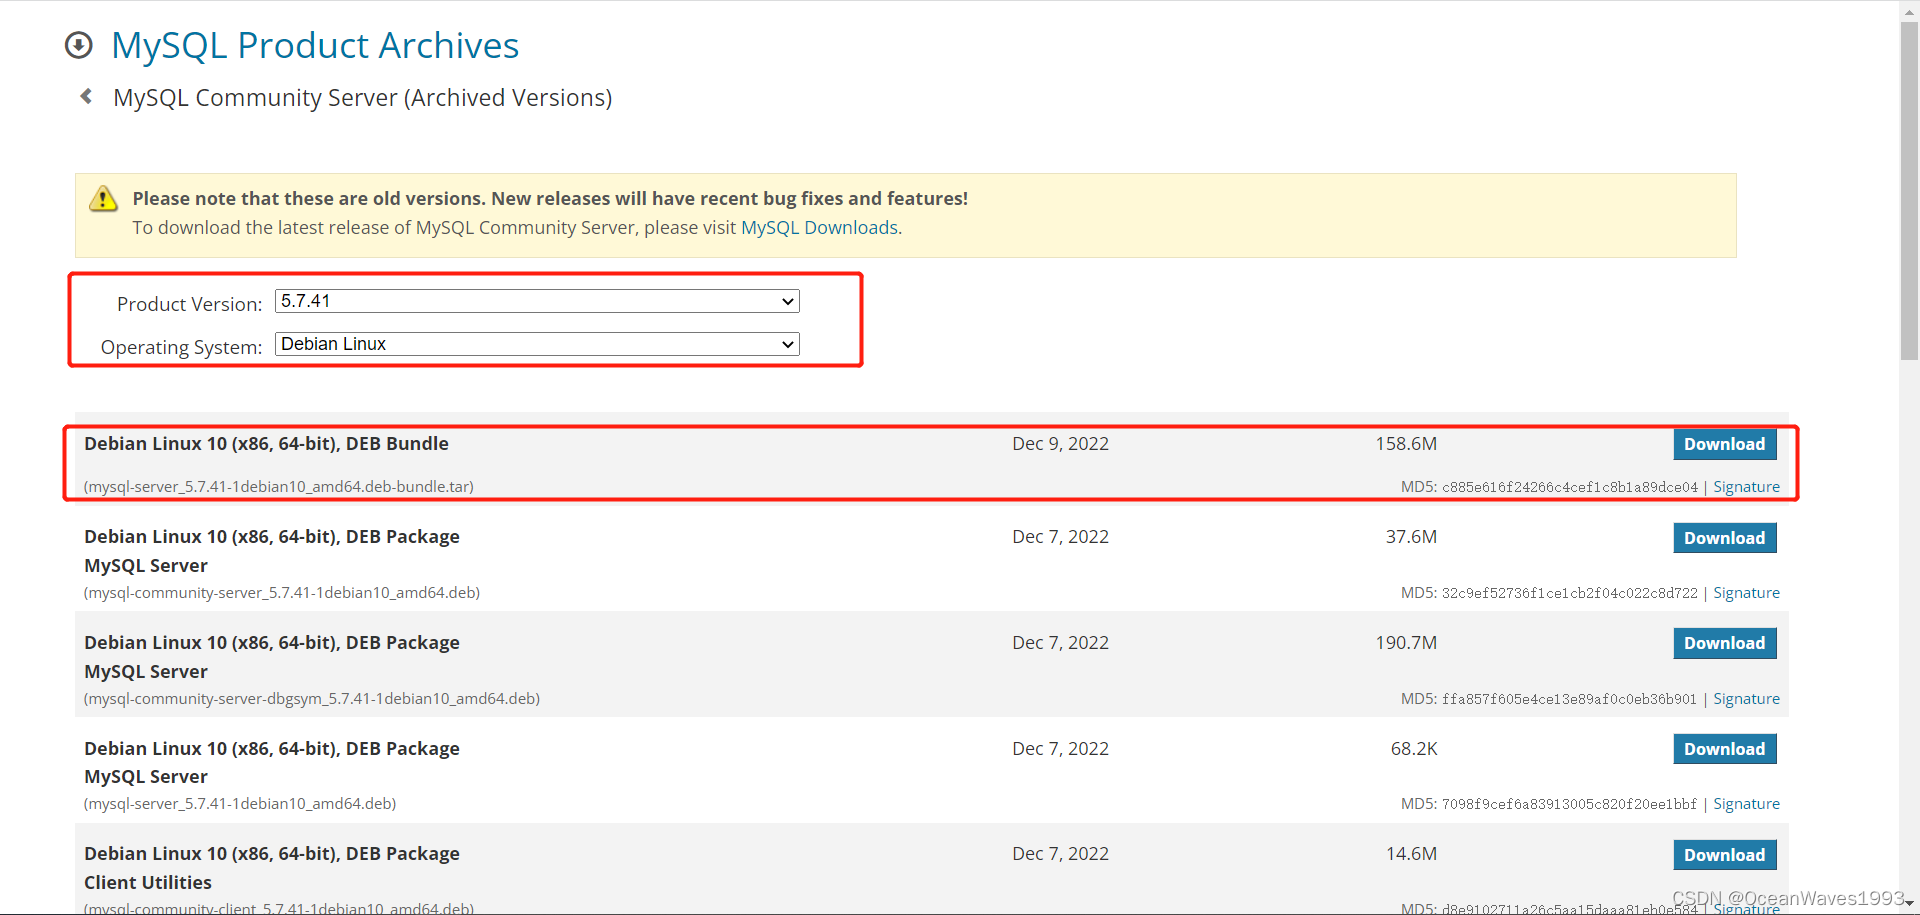
Task: Open Signature link for the dbgsym package
Action: click(x=1746, y=699)
